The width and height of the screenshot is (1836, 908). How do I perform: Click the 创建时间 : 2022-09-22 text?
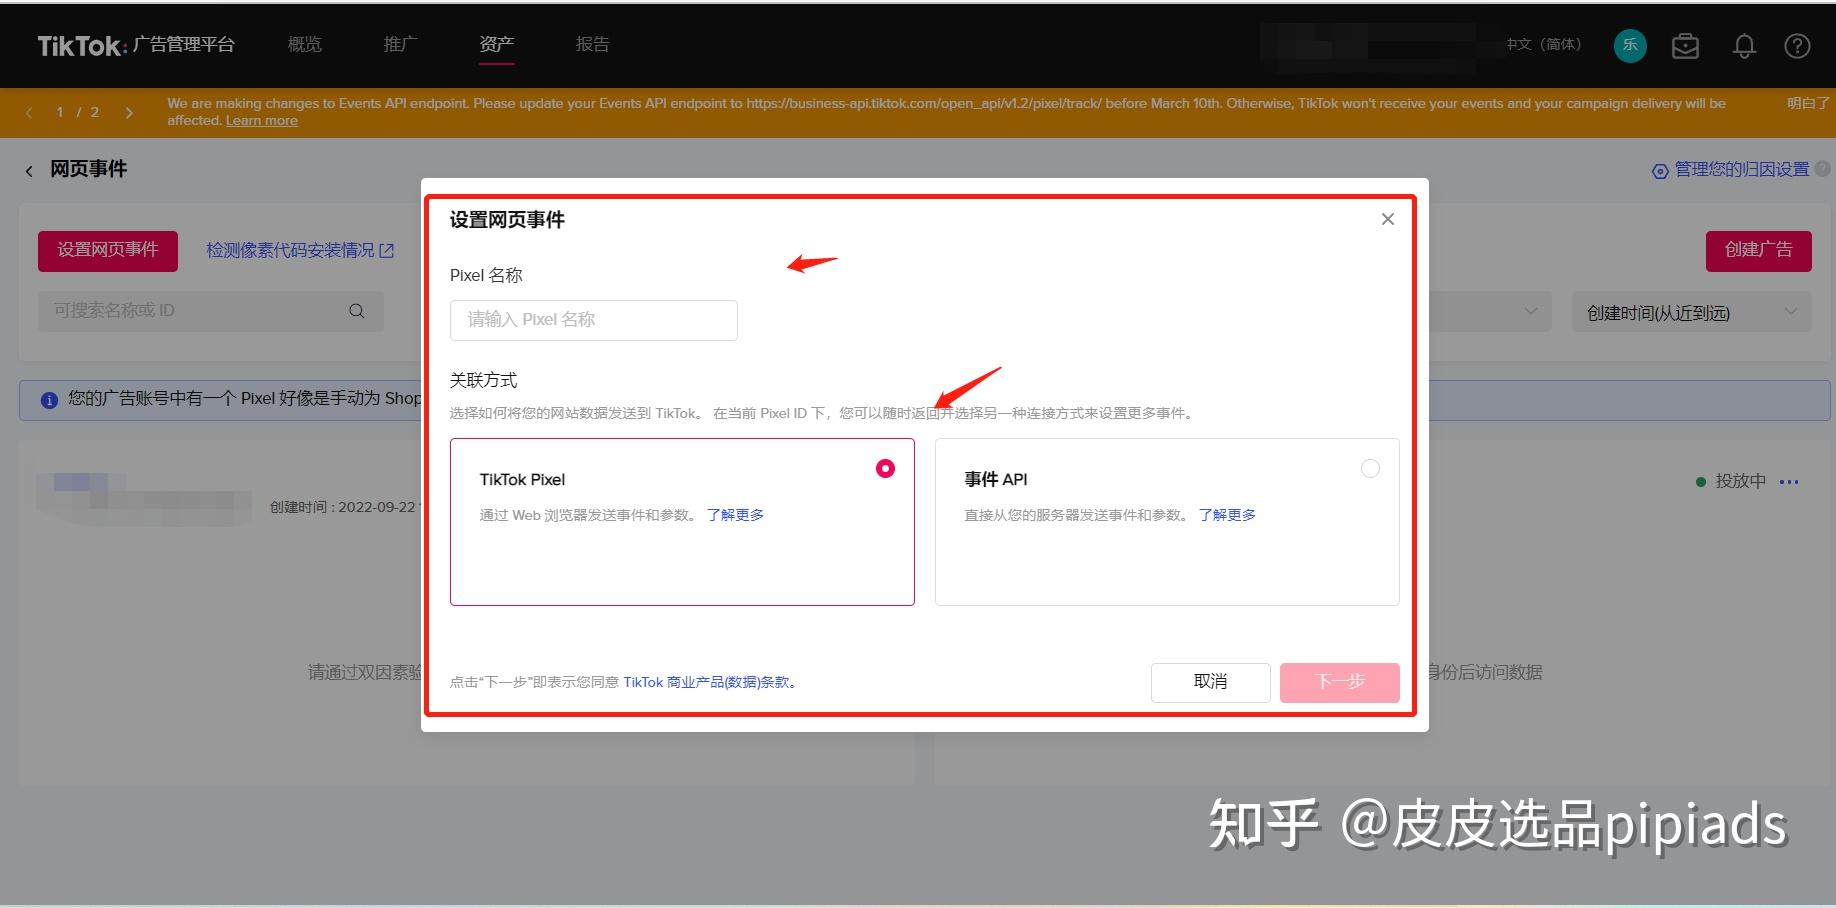pos(343,507)
